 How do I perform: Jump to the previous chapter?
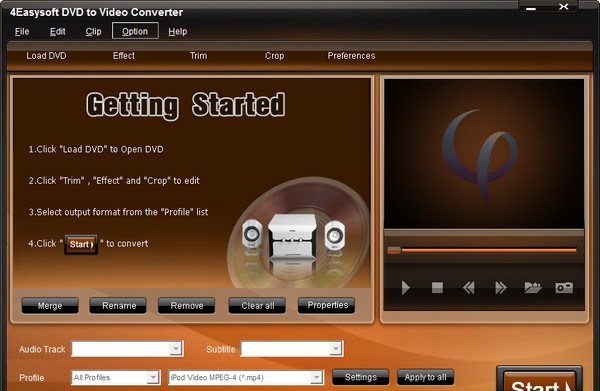click(469, 288)
